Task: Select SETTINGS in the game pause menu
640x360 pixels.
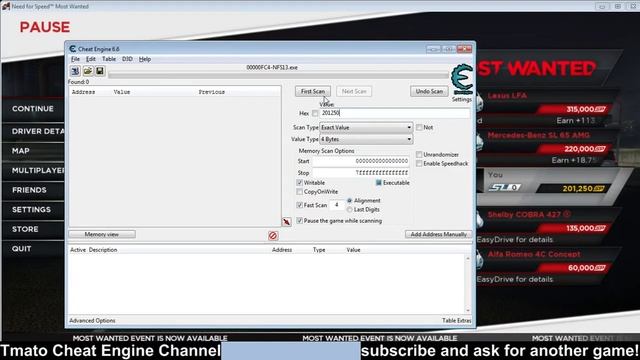Action: click(31, 210)
